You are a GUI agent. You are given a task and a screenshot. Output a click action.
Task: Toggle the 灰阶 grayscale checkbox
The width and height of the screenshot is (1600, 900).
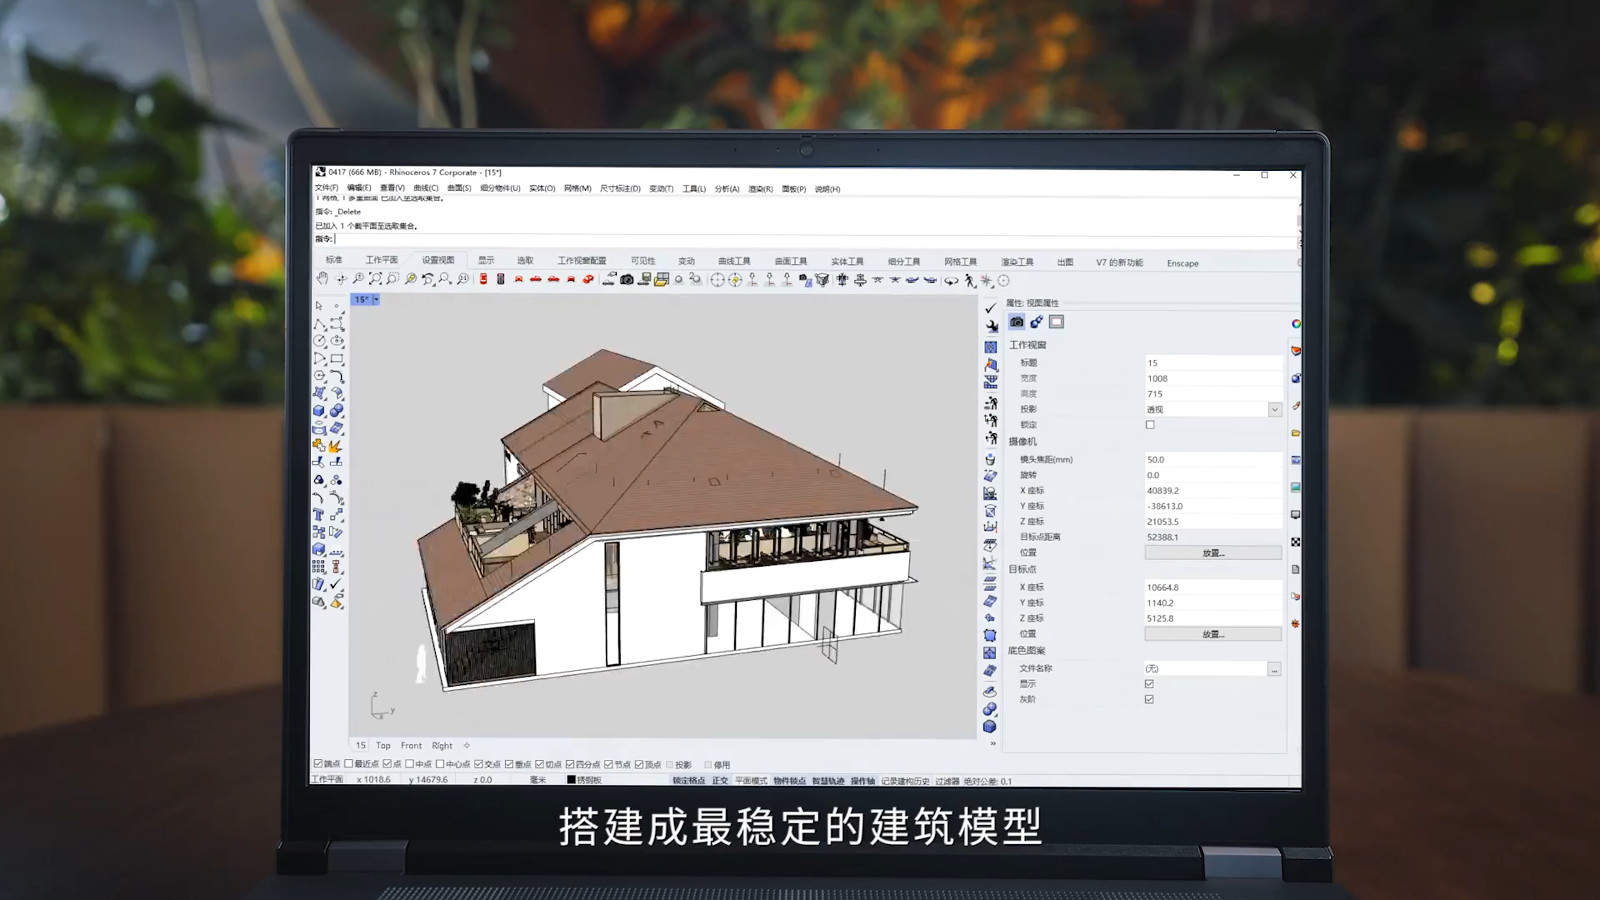pyautogui.click(x=1149, y=699)
